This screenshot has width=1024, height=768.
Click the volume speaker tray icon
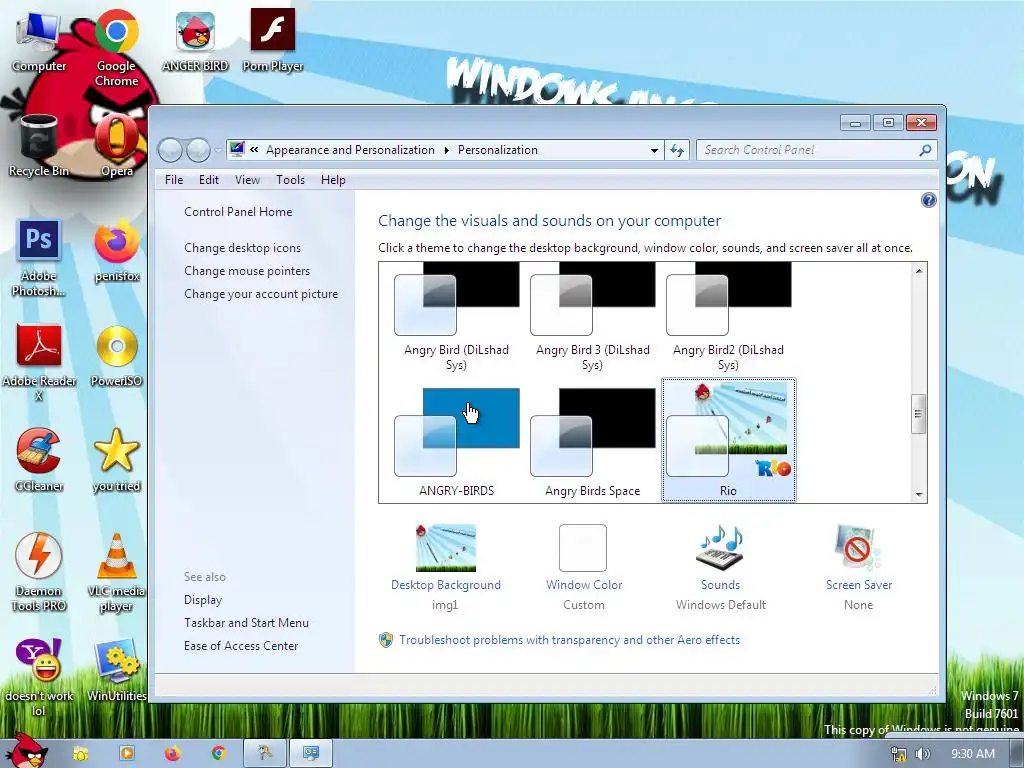(x=922, y=754)
